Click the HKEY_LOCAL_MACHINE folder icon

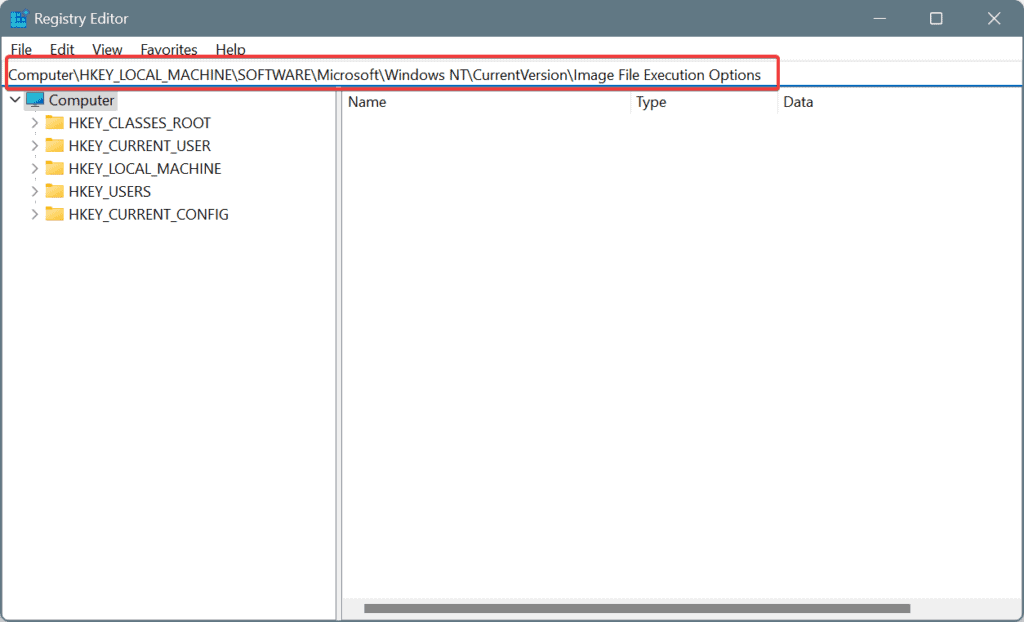point(55,169)
